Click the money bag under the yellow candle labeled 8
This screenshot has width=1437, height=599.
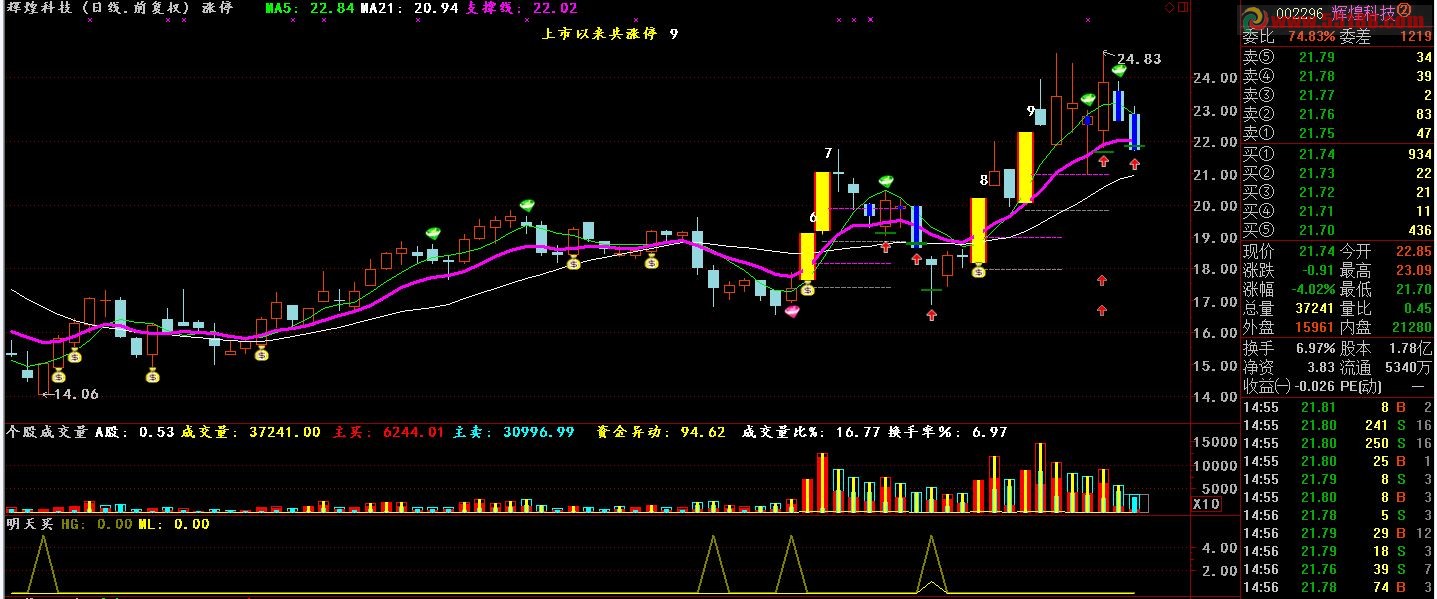tap(979, 271)
